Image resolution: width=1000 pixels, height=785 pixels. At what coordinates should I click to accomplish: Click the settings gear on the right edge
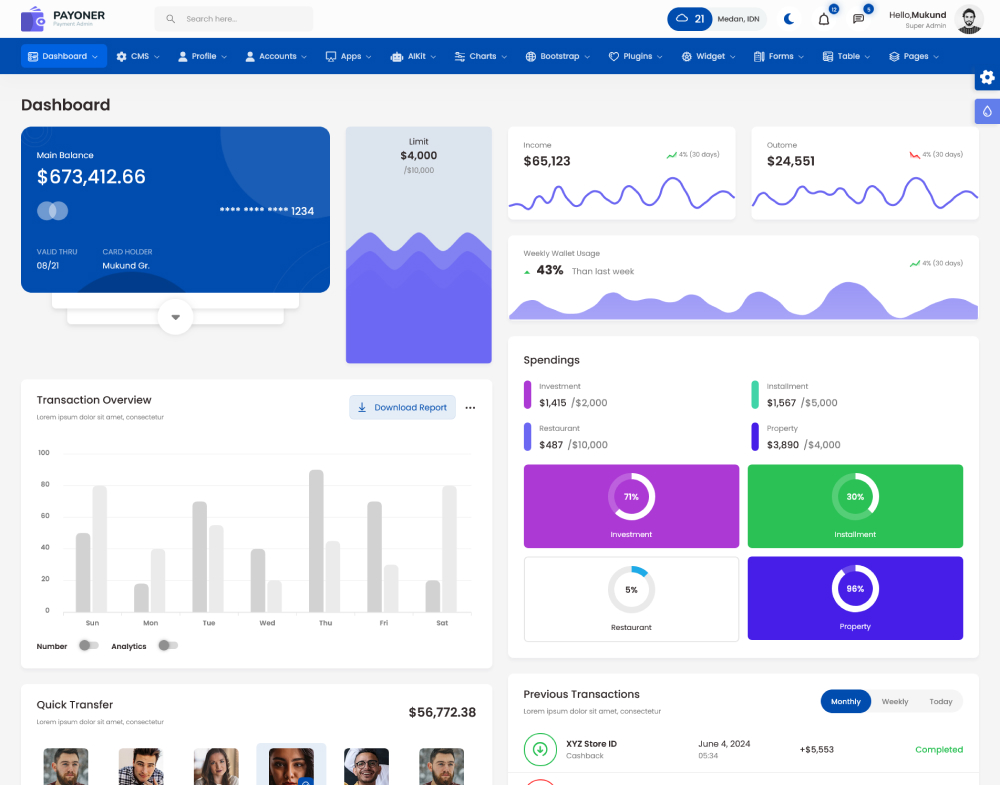point(987,78)
